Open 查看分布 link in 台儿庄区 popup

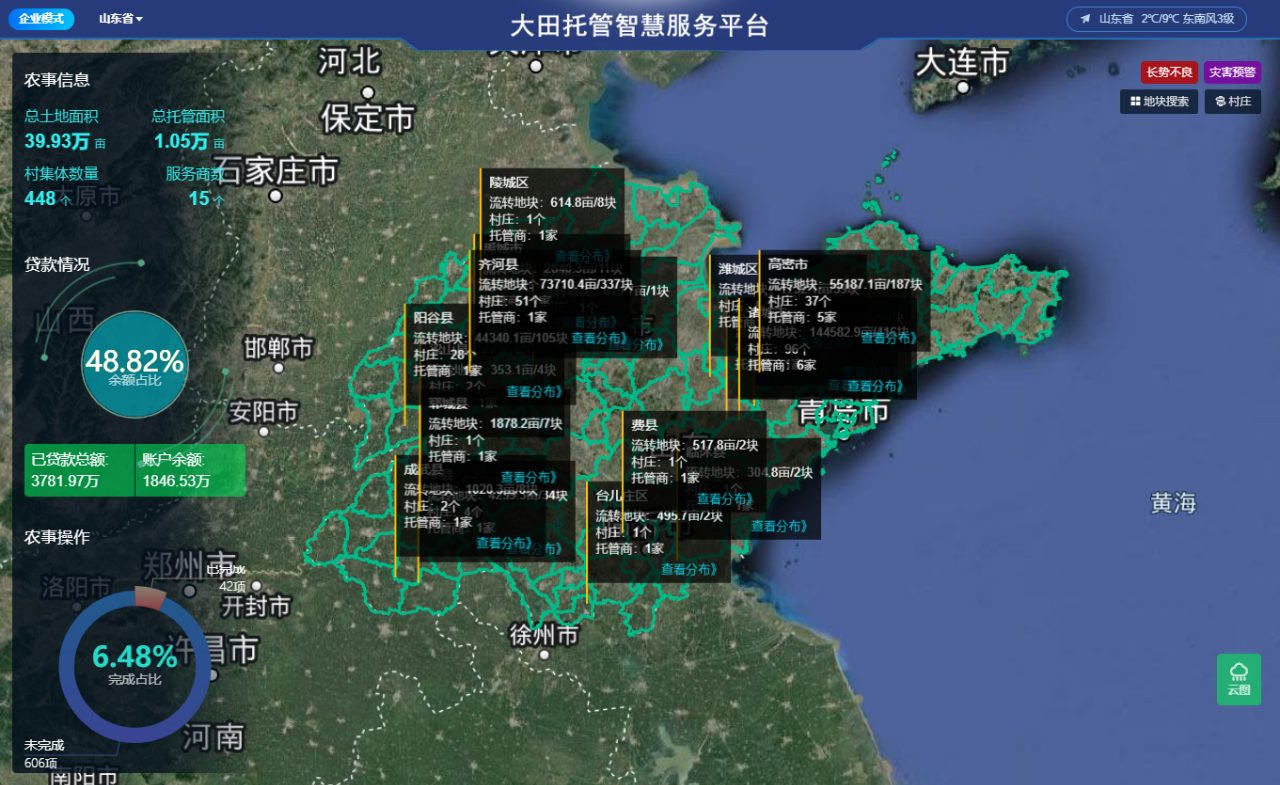click(689, 569)
